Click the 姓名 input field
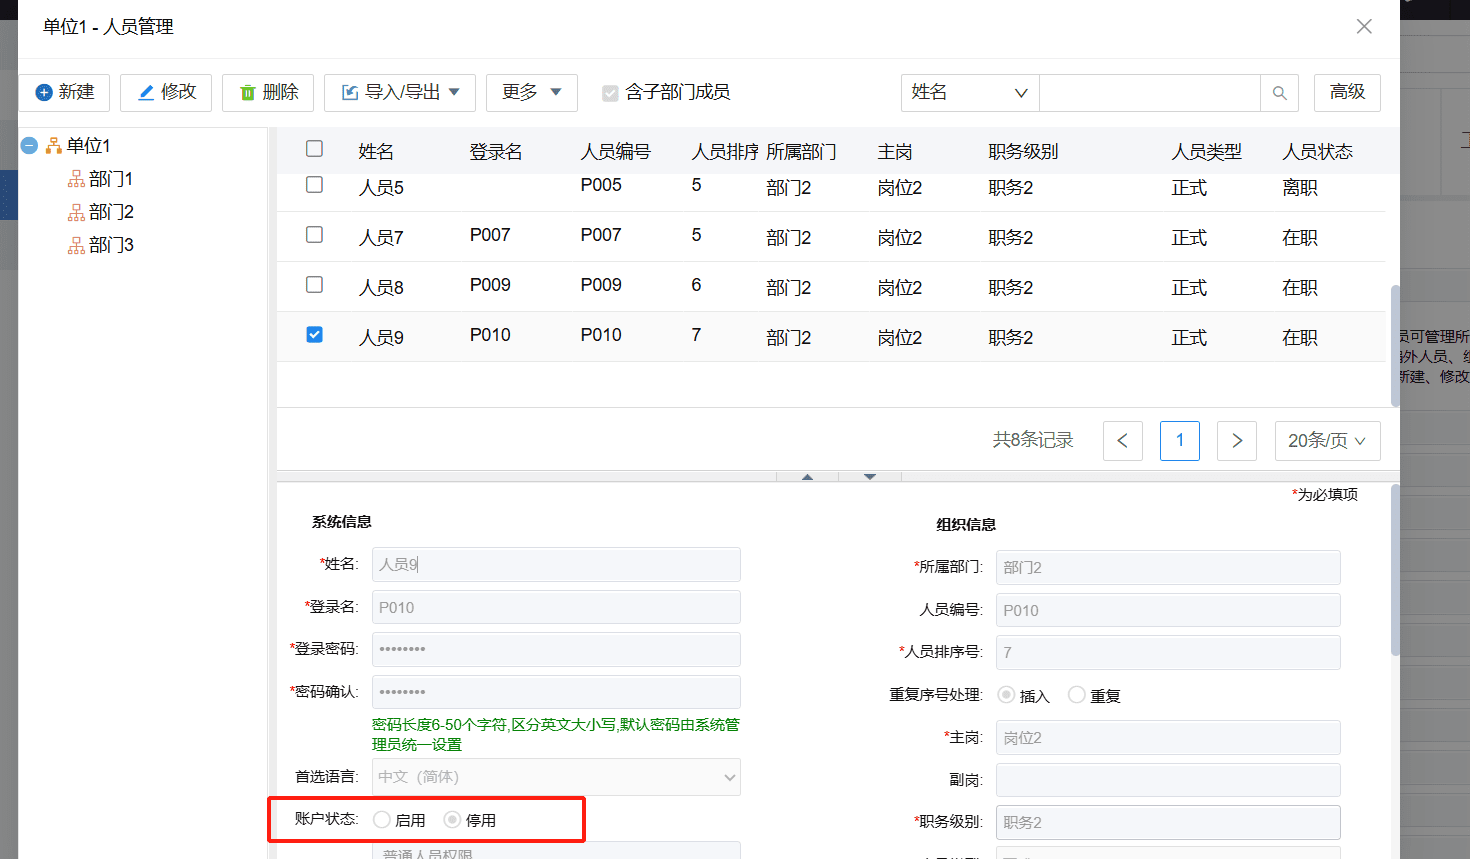This screenshot has width=1470, height=859. point(556,564)
